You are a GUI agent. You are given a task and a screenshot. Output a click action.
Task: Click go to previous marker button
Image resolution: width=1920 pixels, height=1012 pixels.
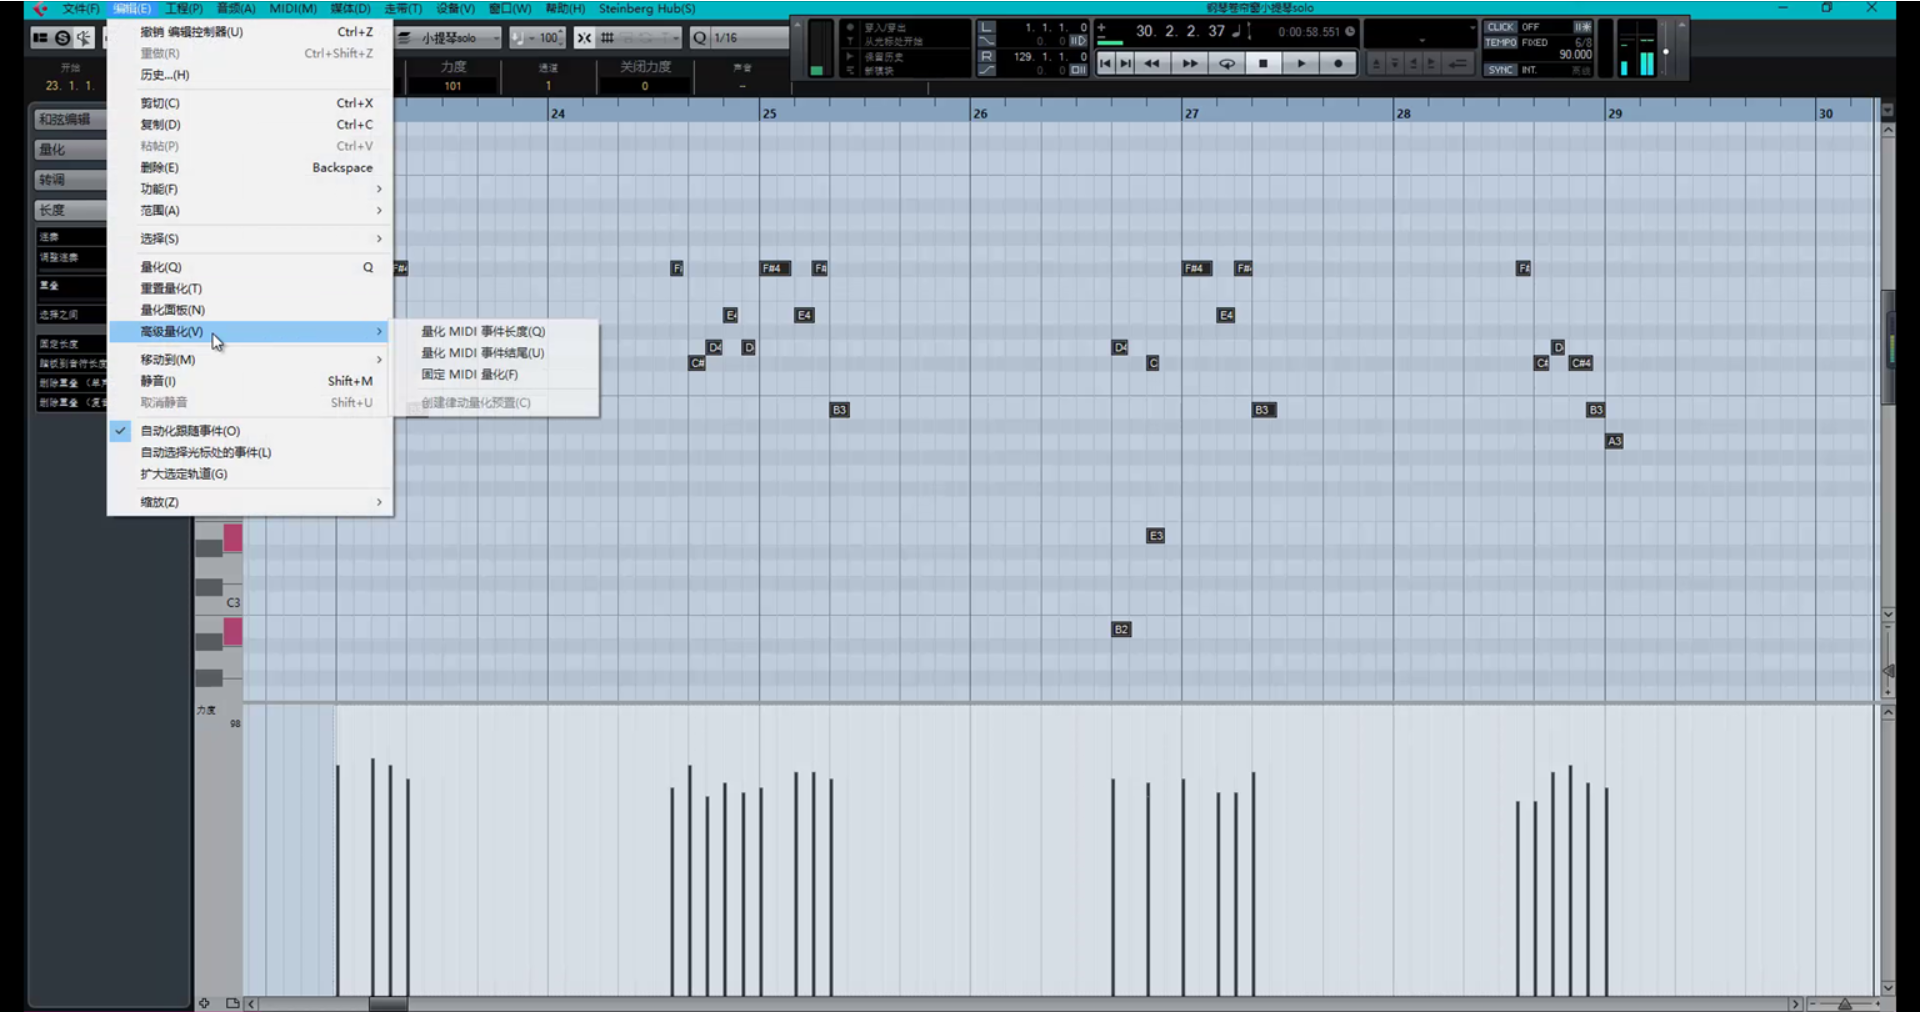(x=1105, y=63)
